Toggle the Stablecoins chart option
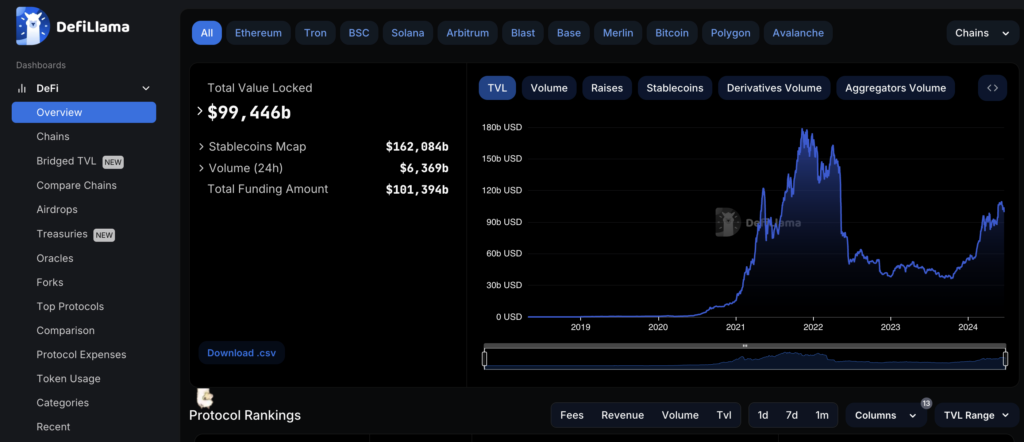This screenshot has width=1024, height=442. [675, 88]
